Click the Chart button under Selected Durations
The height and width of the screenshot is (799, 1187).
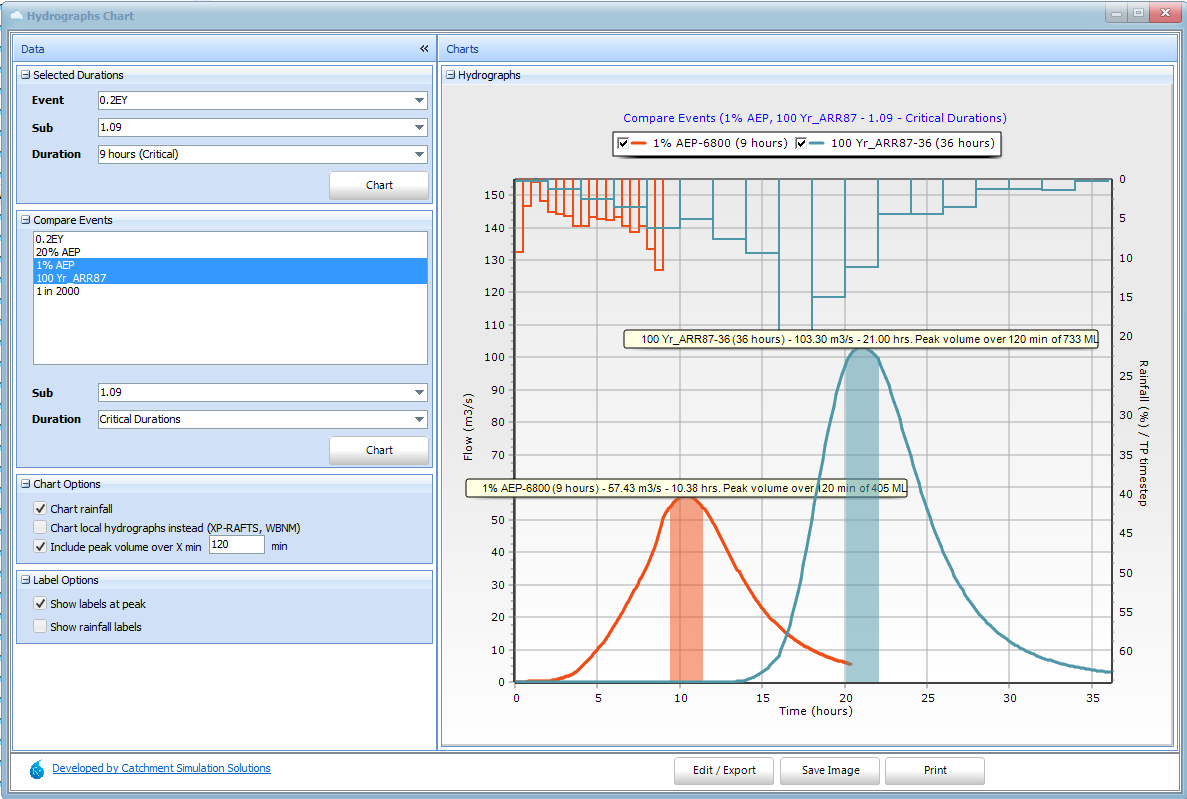click(378, 185)
